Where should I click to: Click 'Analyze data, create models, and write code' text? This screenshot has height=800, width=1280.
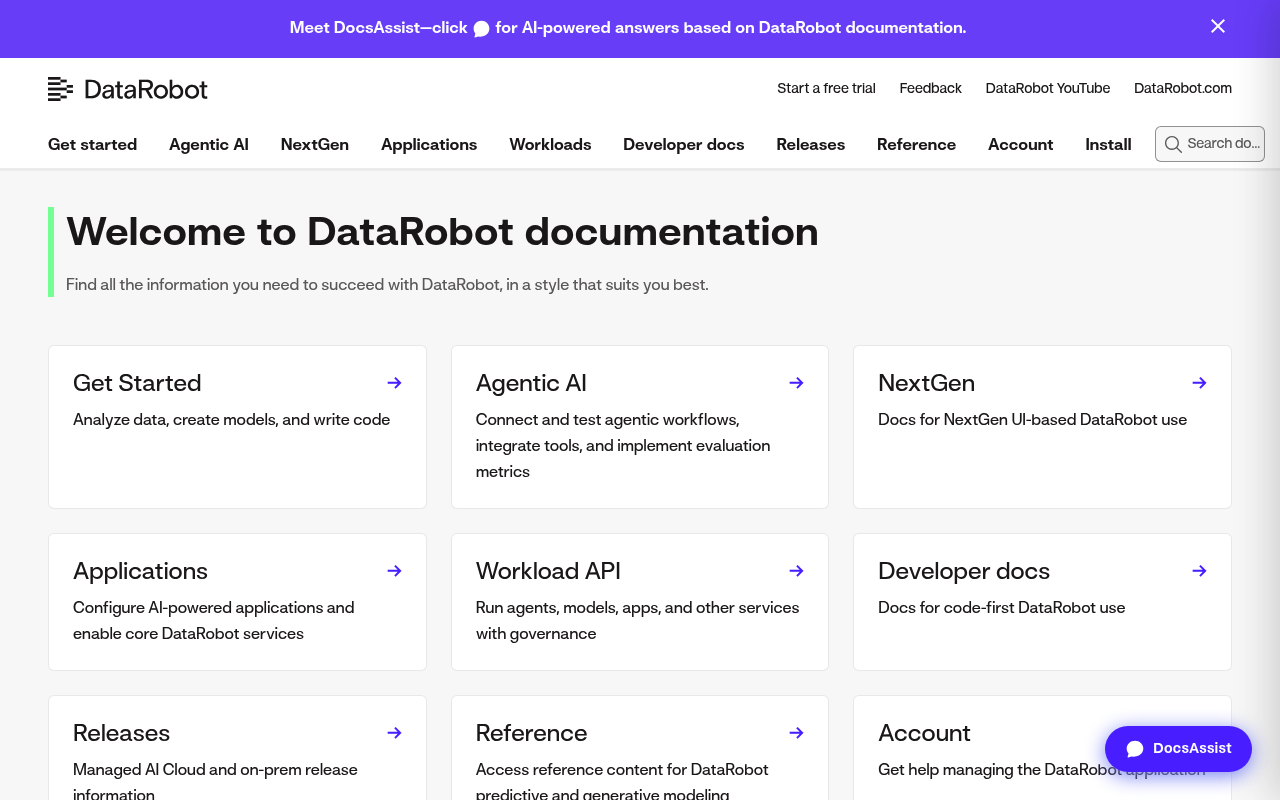point(231,420)
